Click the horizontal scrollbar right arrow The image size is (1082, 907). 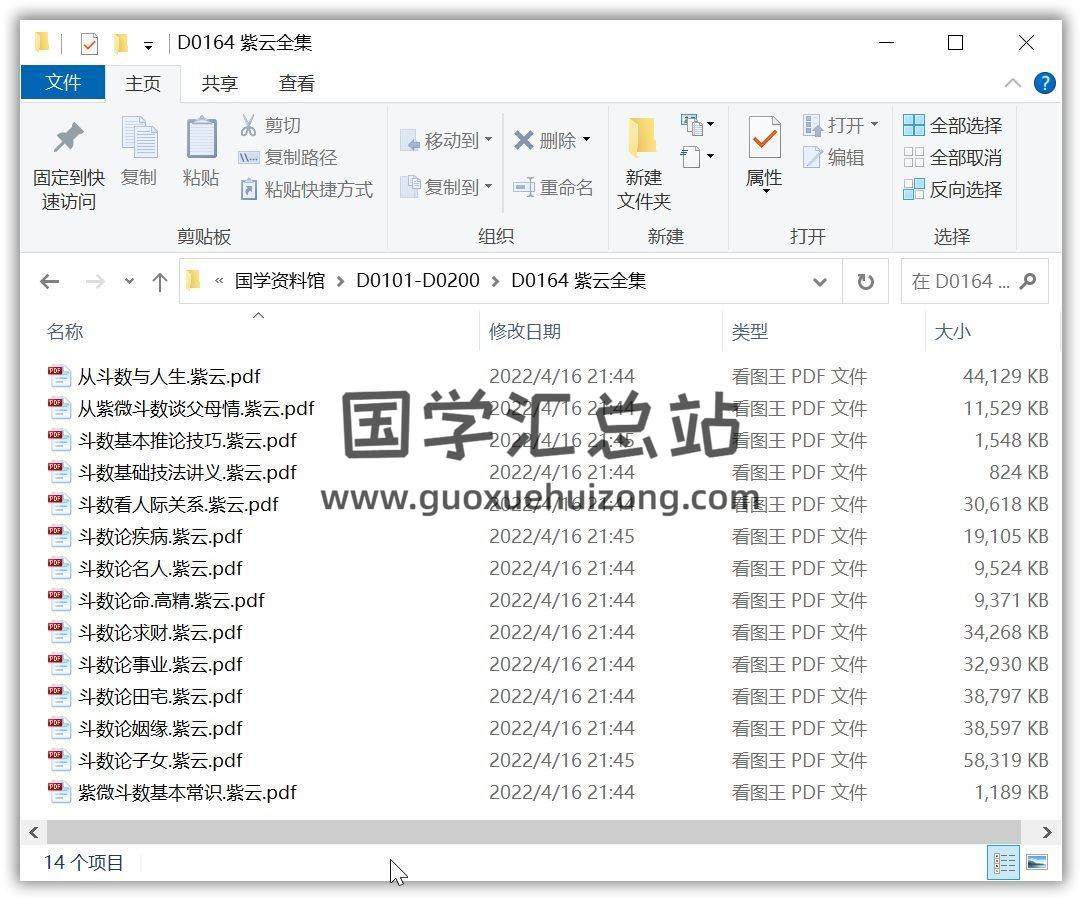click(x=1047, y=832)
